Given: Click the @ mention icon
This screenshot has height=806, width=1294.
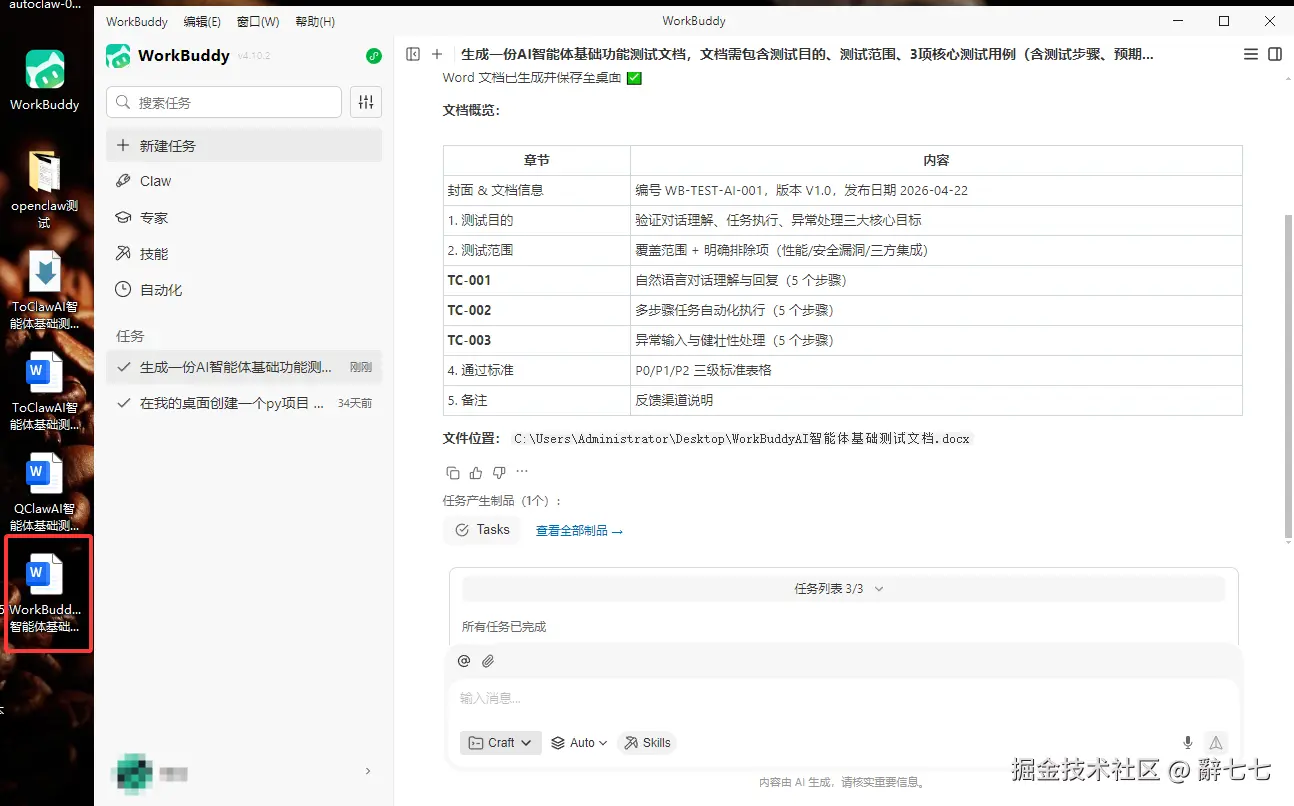Looking at the screenshot, I should tap(464, 661).
